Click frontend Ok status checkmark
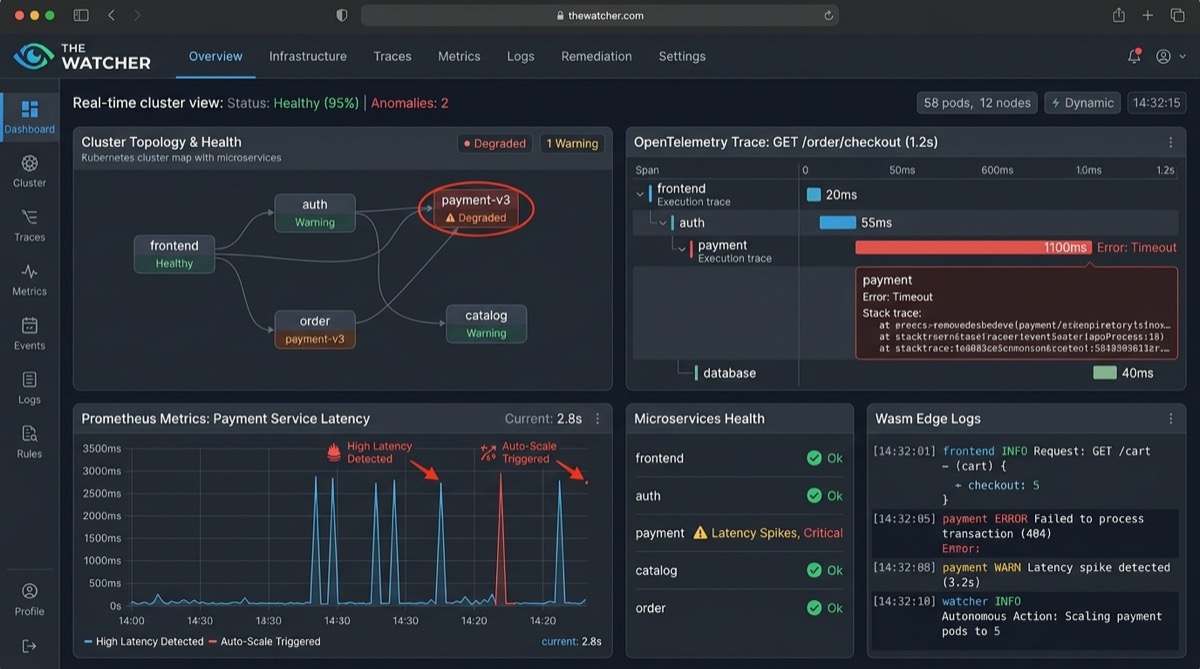1200x669 pixels. [x=814, y=458]
